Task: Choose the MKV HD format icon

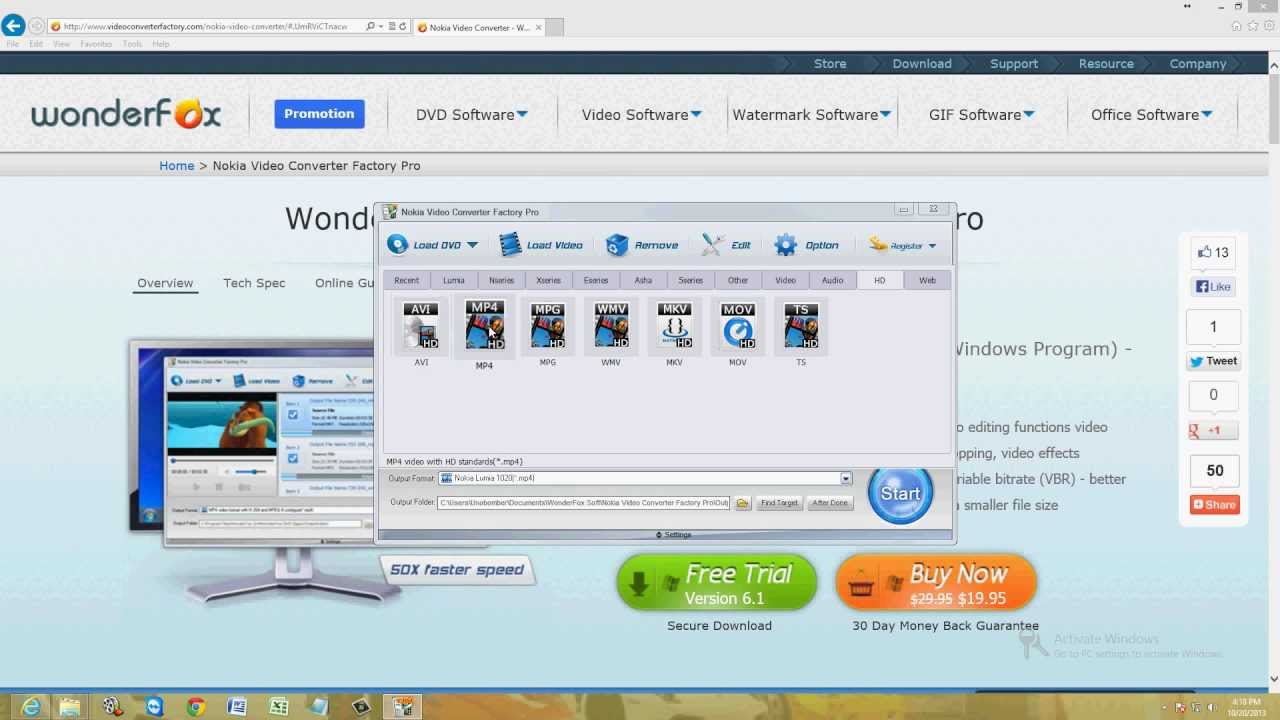Action: point(675,326)
